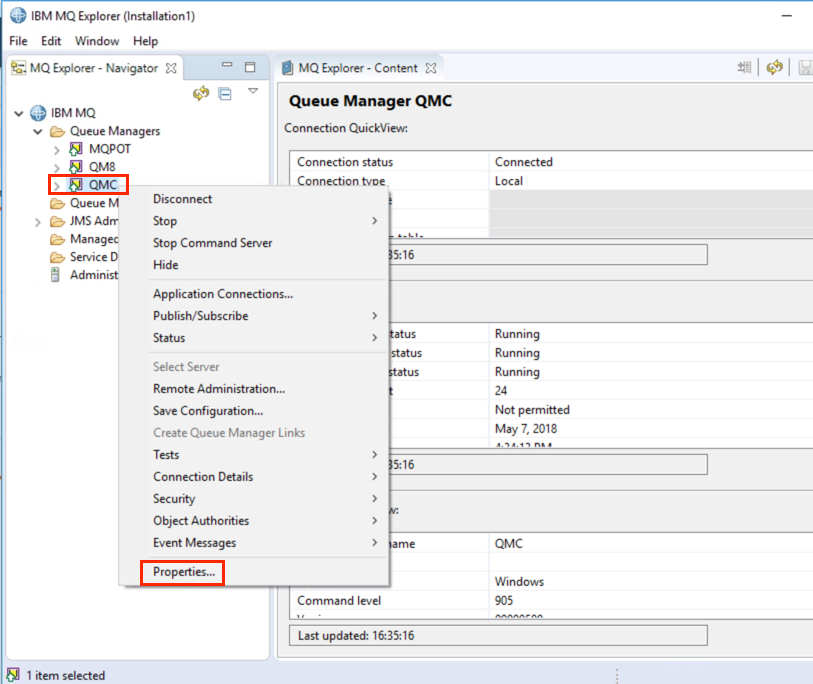Click the Content view compare toolbar icon
The image size is (813, 684).
click(745, 67)
